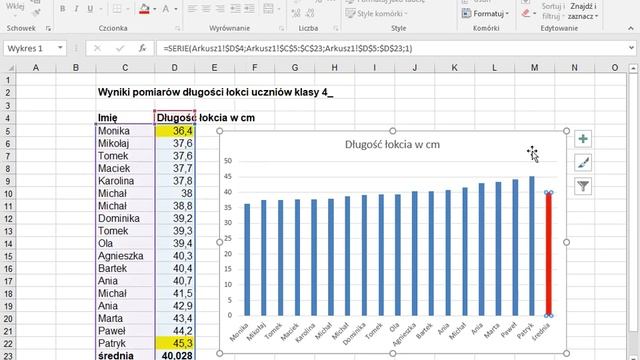640x360 pixels.
Task: Align text right
Action: 220,9
